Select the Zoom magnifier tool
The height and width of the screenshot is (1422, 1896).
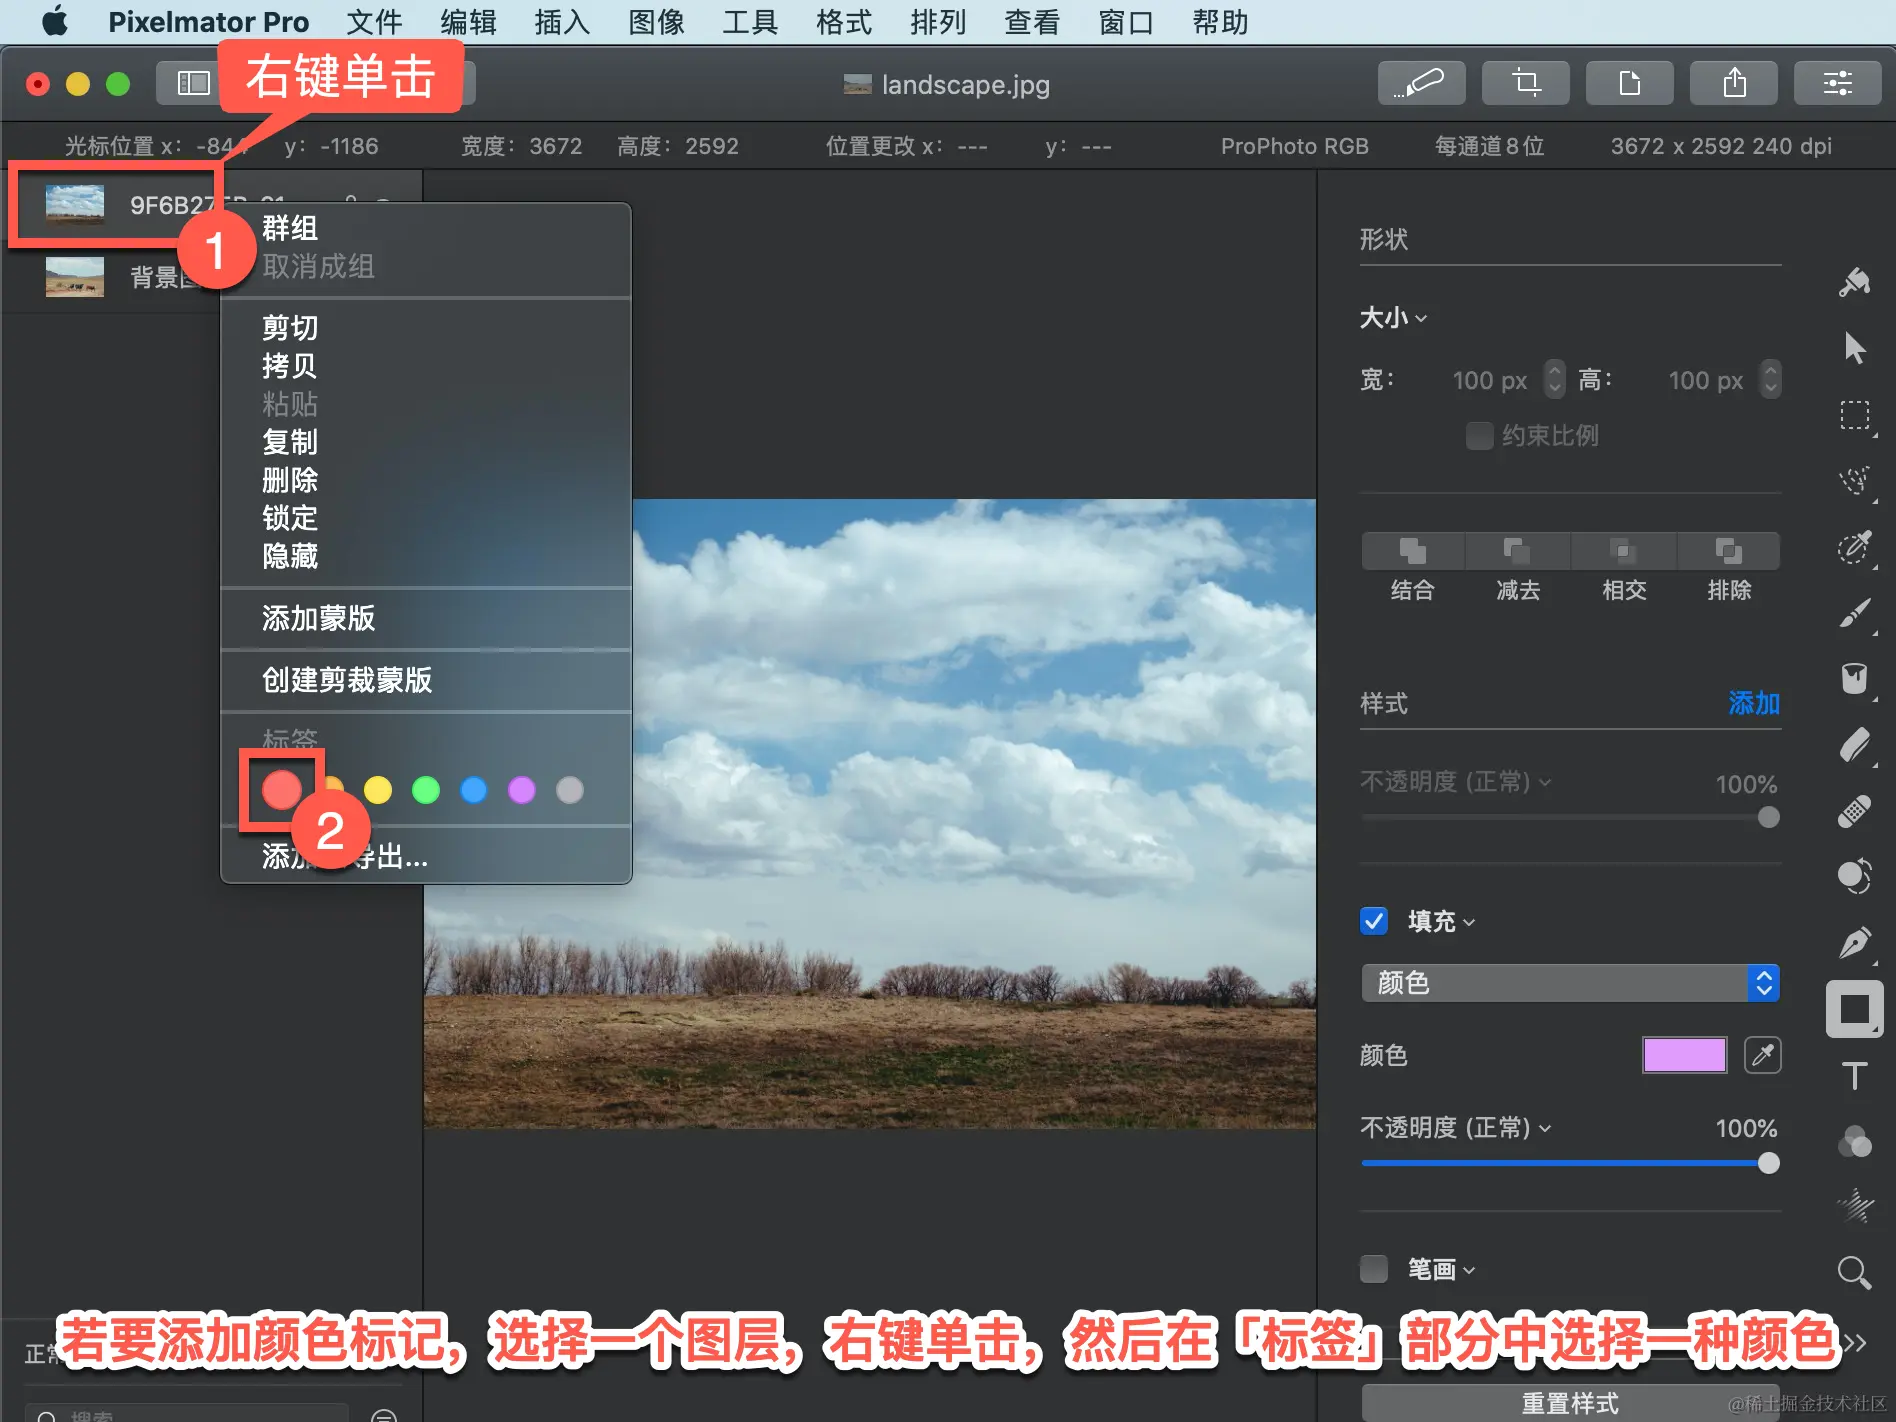click(x=1855, y=1273)
